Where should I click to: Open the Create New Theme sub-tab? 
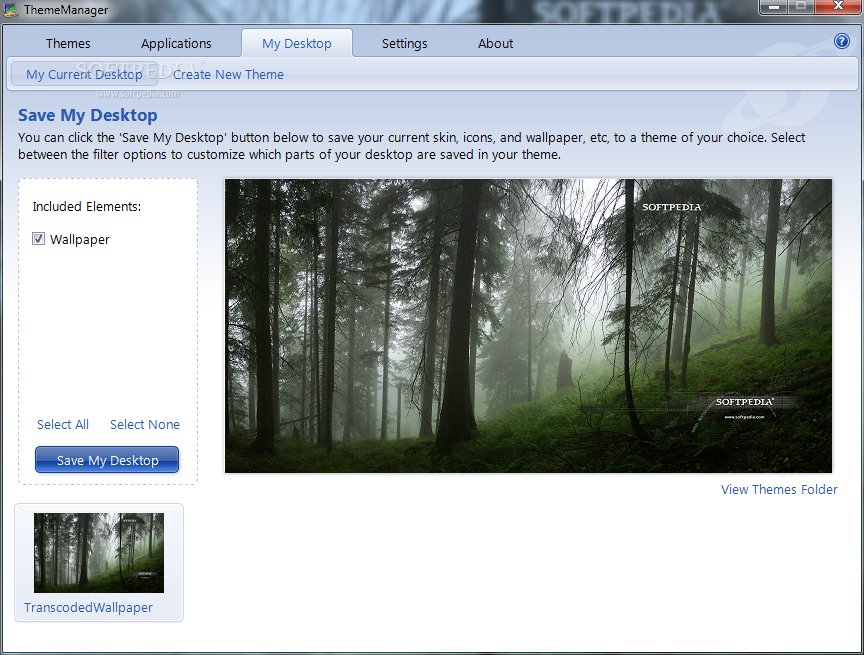(228, 74)
